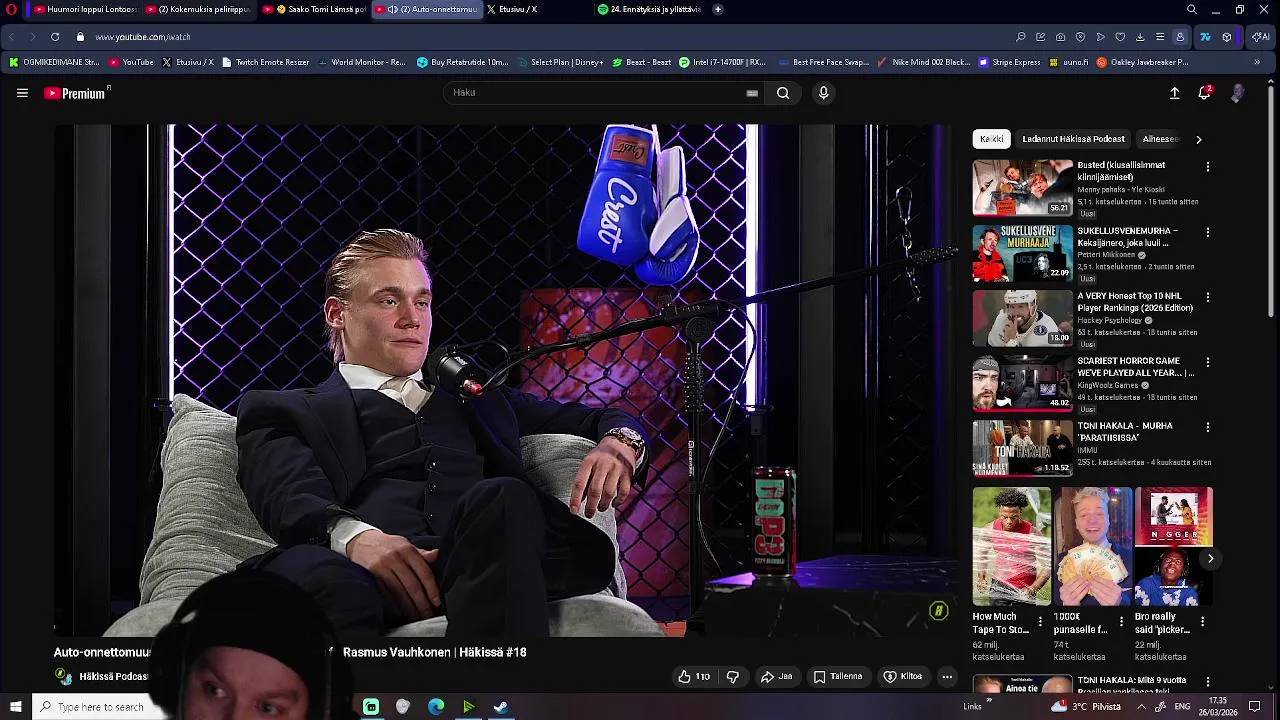Screen dimensions: 1280x720
Task: Open Oakley Jawbreaker bookmark
Action: [1143, 62]
